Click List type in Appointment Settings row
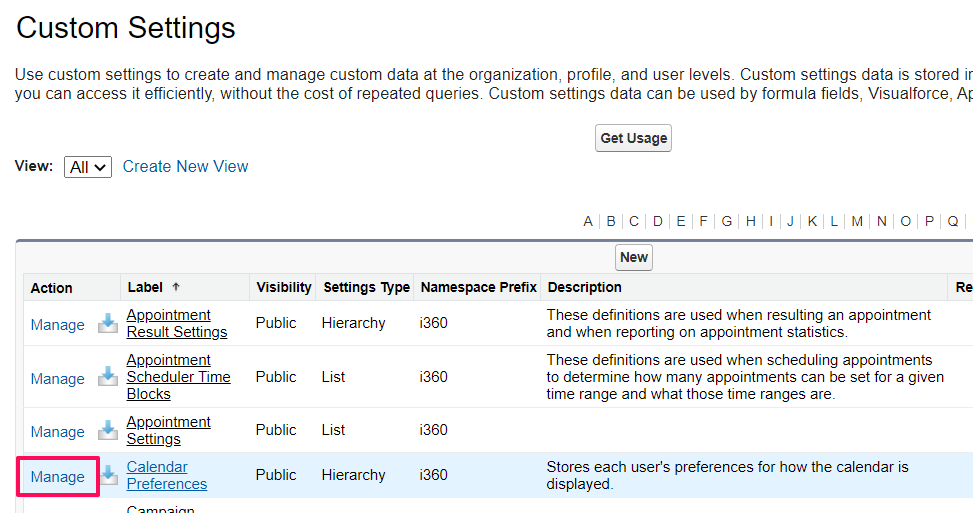The height and width of the screenshot is (513, 973). pyautogui.click(x=333, y=430)
